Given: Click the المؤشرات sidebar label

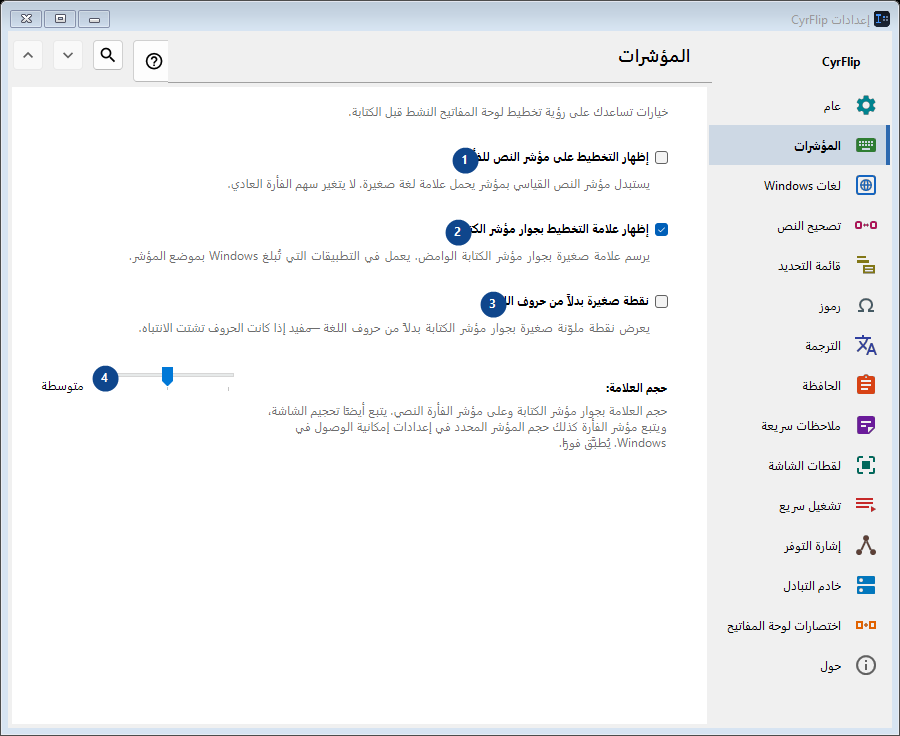Looking at the screenshot, I should pyautogui.click(x=817, y=146).
